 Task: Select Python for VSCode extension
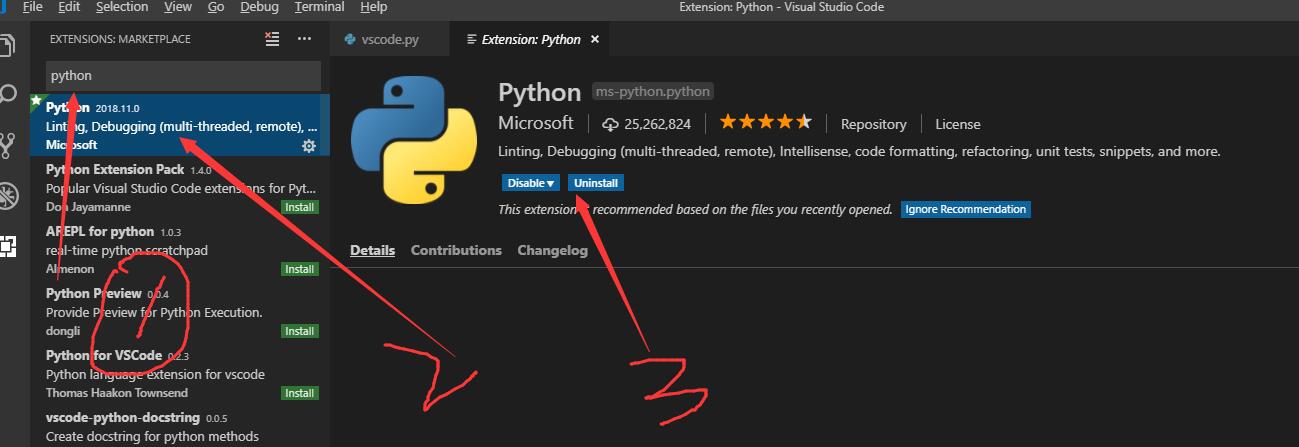(180, 373)
